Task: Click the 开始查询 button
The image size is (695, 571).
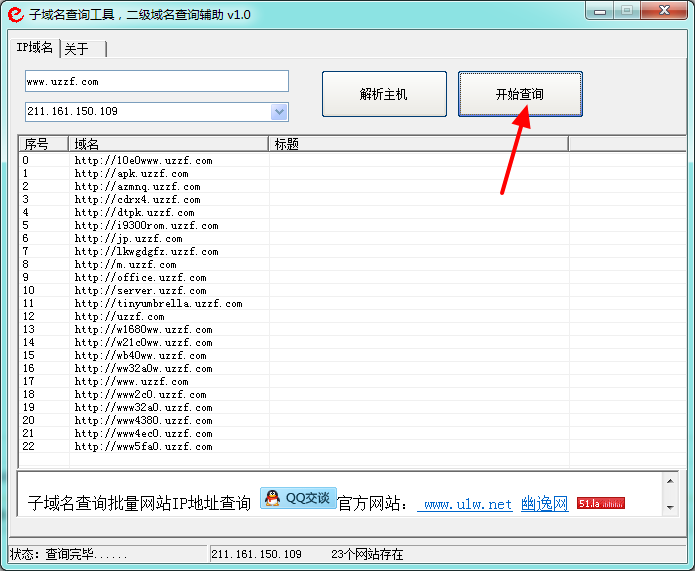Action: 520,94
